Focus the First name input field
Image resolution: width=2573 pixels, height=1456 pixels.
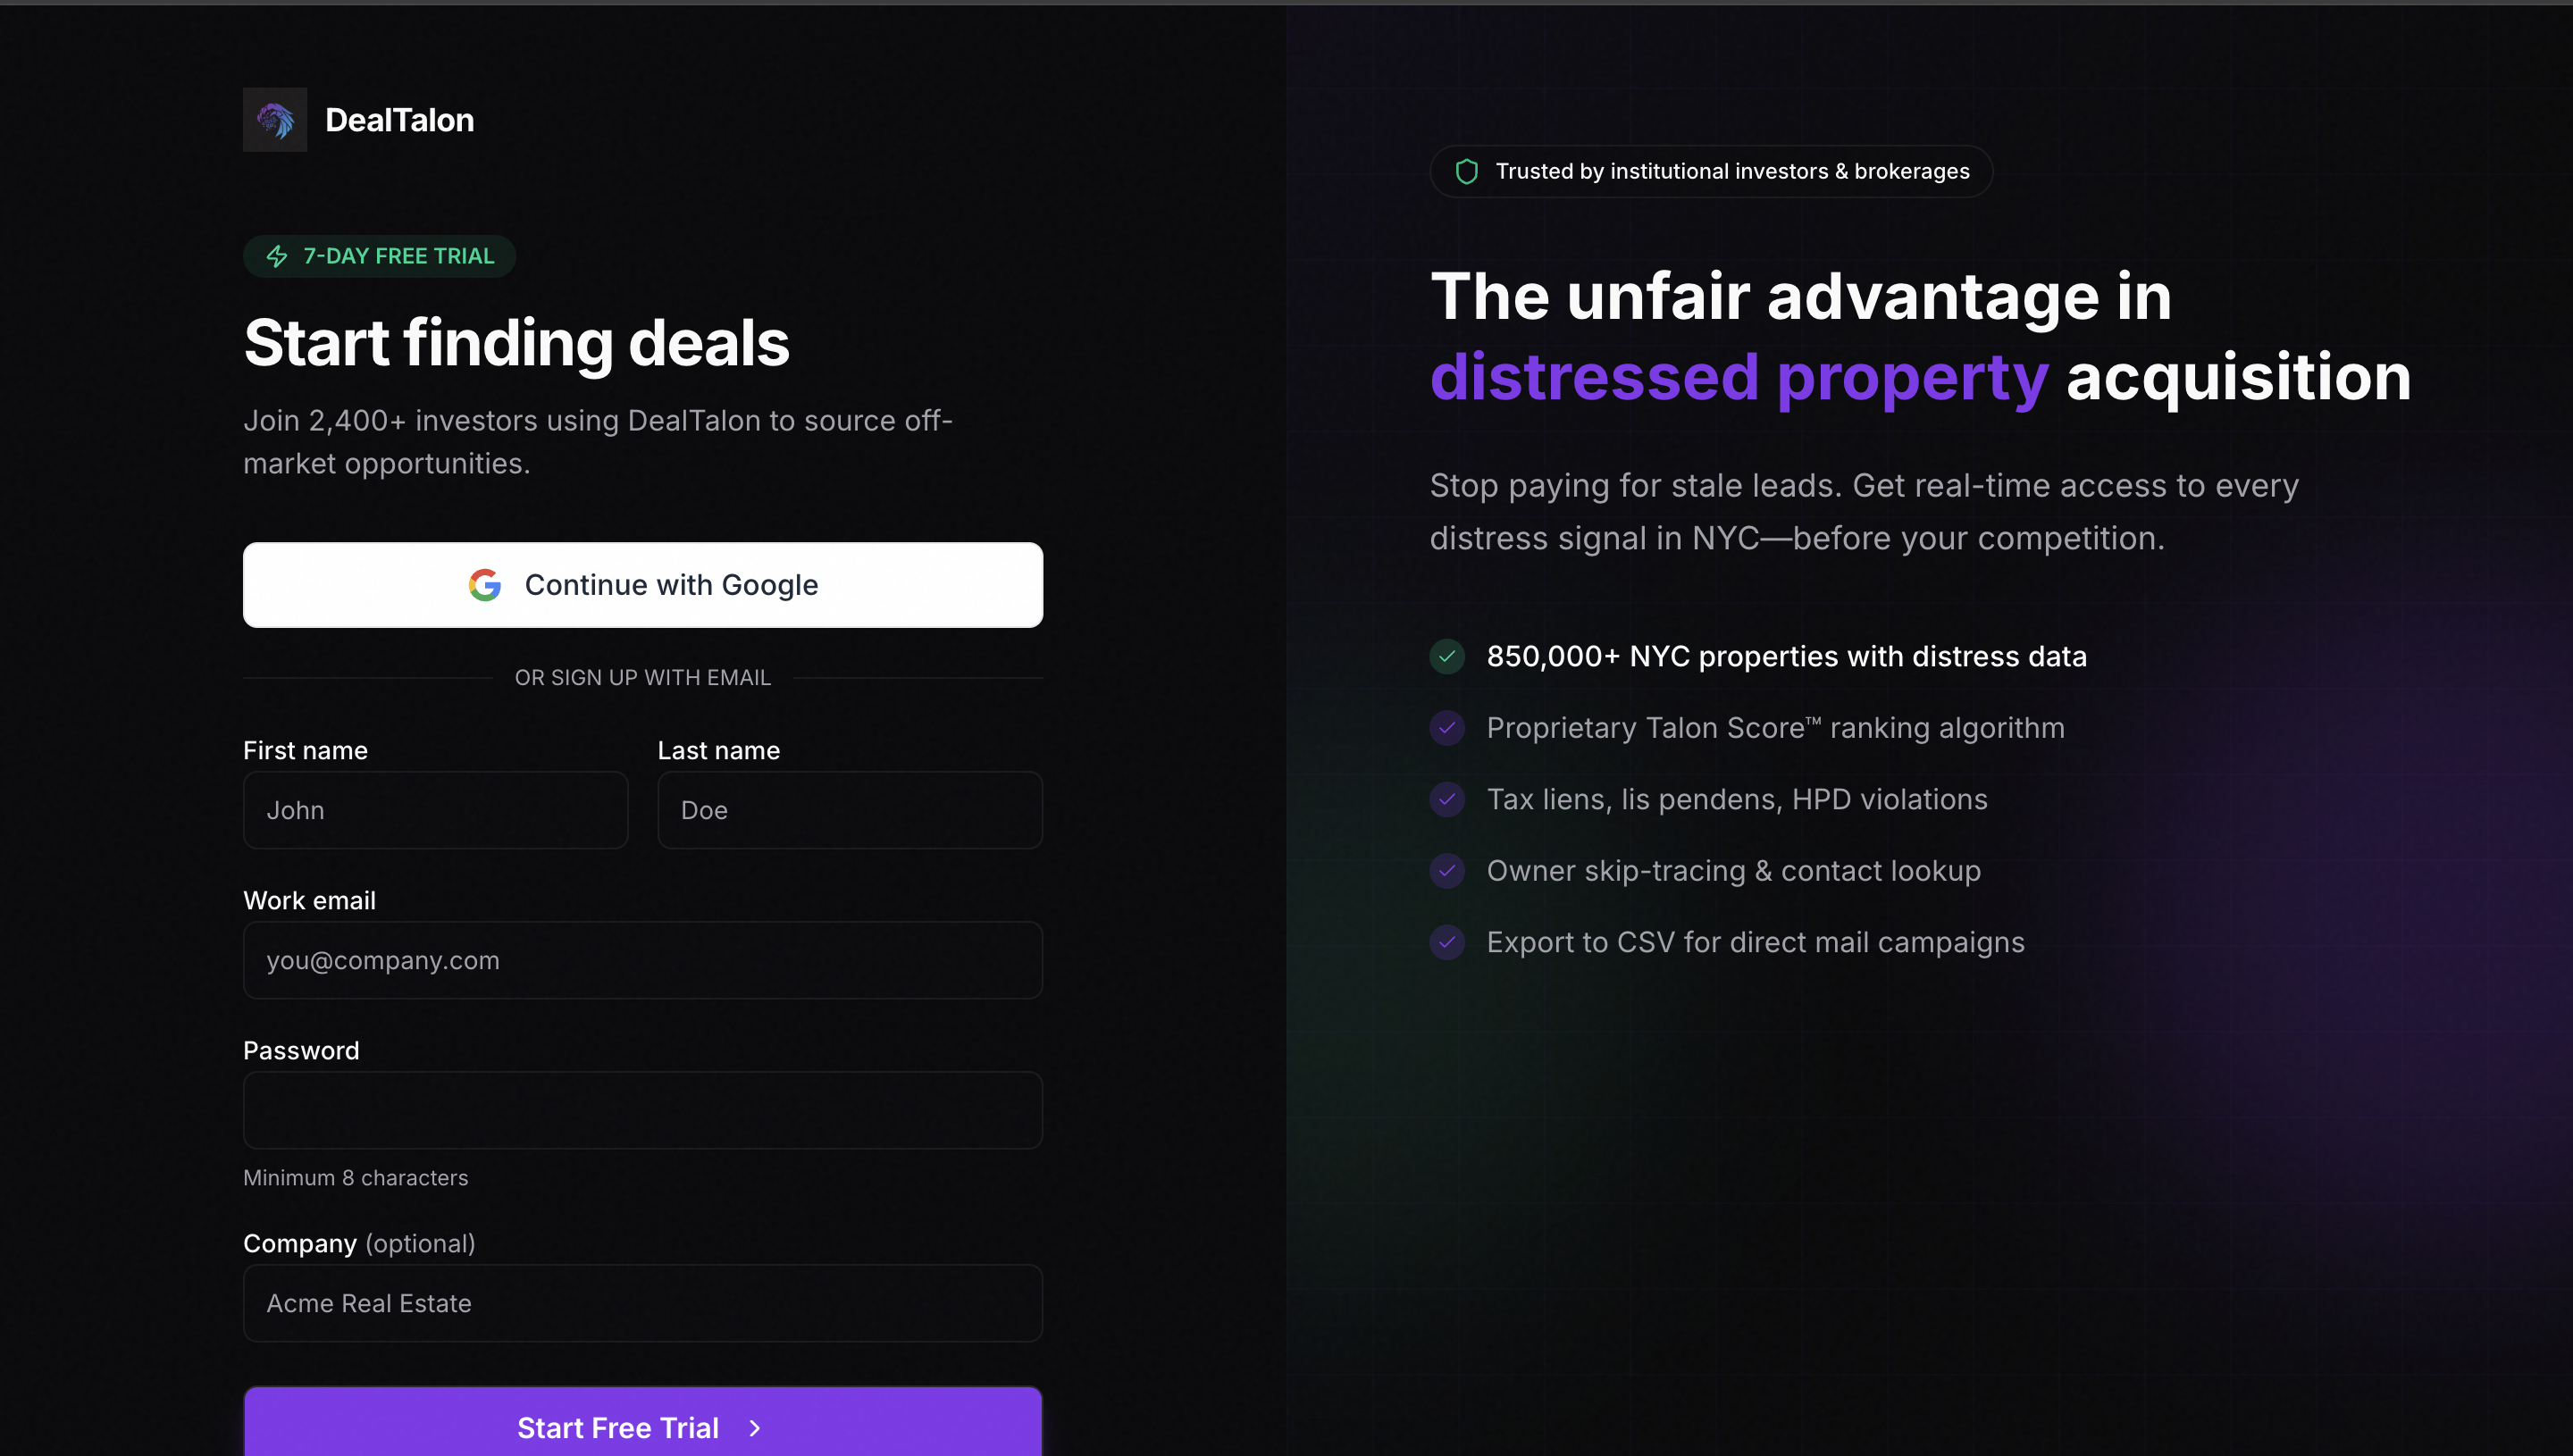[x=436, y=810]
